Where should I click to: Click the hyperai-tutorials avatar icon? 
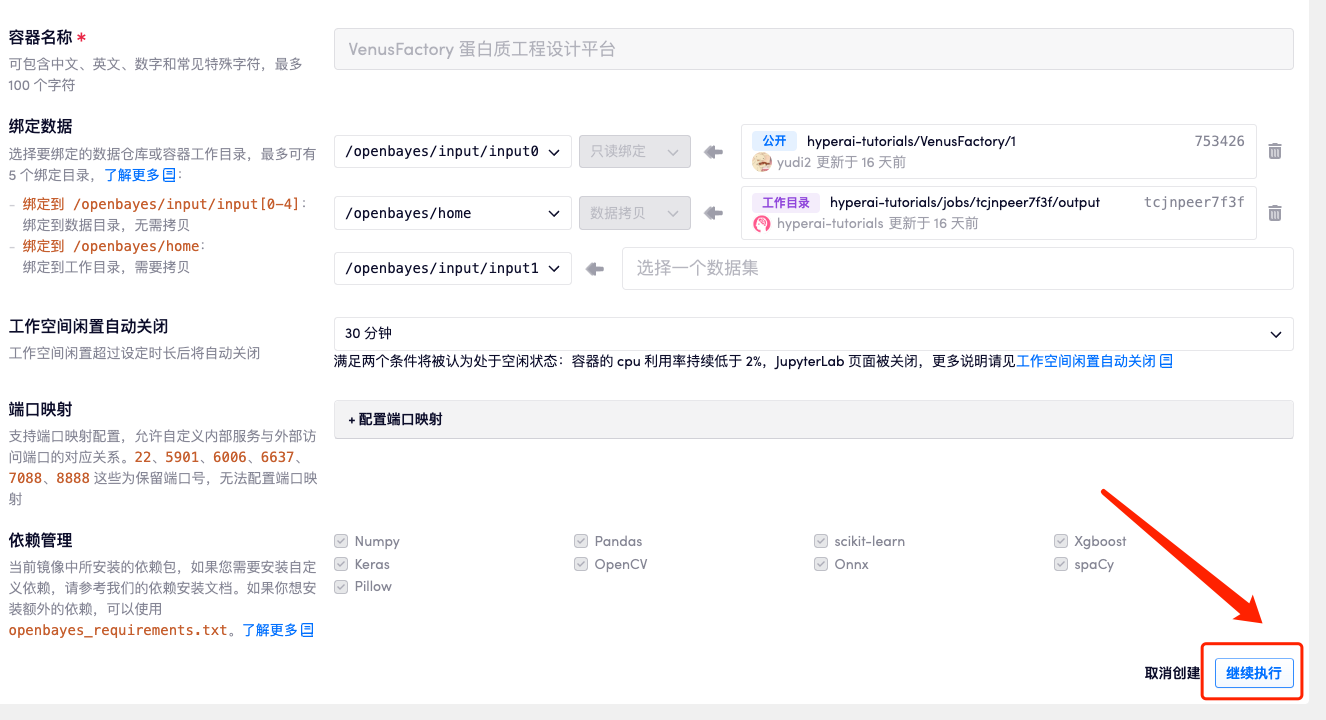coord(762,224)
